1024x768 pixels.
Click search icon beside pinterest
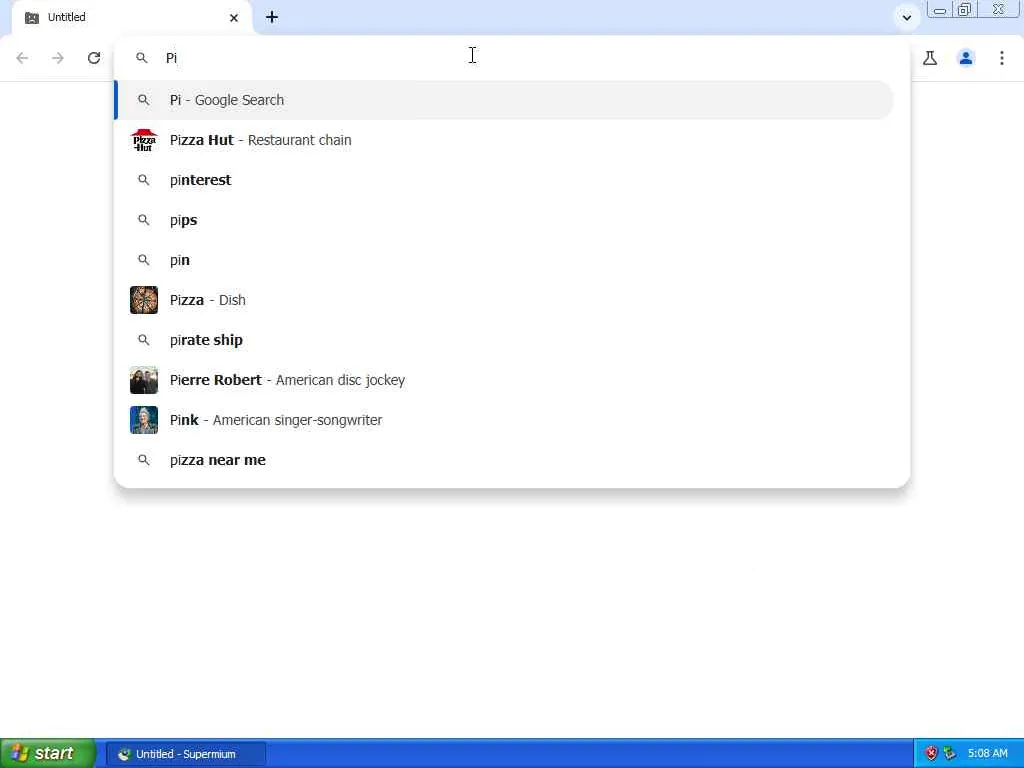pyautogui.click(x=144, y=180)
